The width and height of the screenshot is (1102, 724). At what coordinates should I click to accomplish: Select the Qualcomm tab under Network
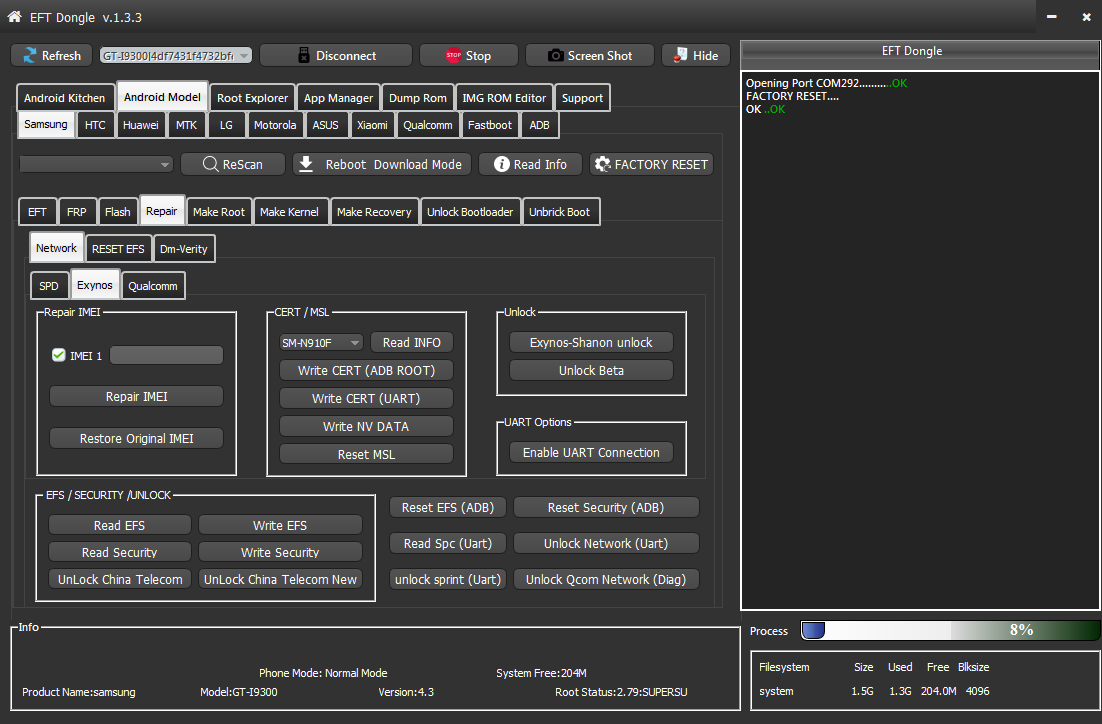(153, 286)
